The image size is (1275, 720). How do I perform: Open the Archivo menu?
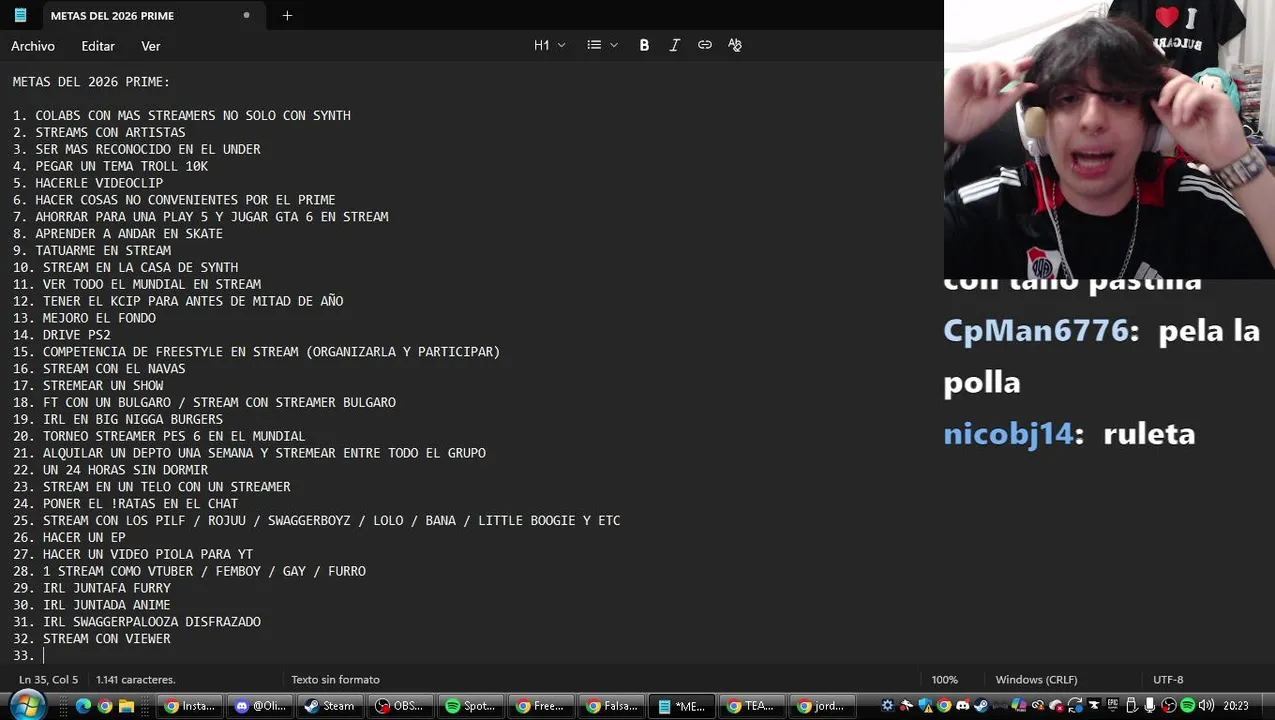(x=33, y=46)
